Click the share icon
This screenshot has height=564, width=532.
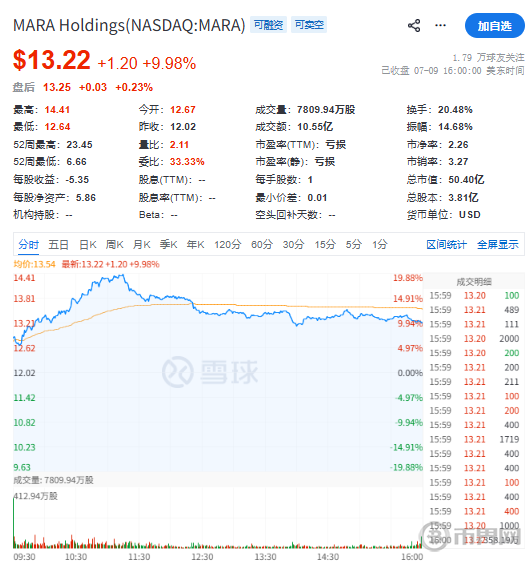(x=414, y=26)
